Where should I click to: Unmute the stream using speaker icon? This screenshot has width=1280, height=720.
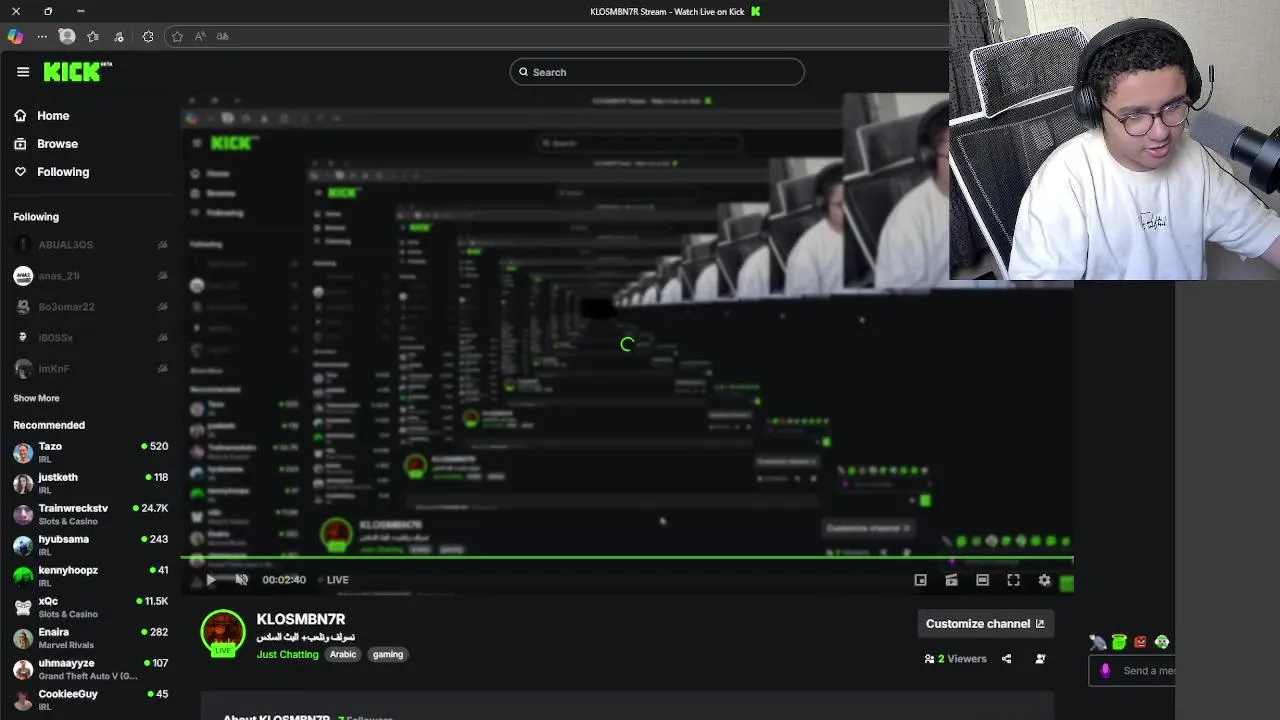241,580
